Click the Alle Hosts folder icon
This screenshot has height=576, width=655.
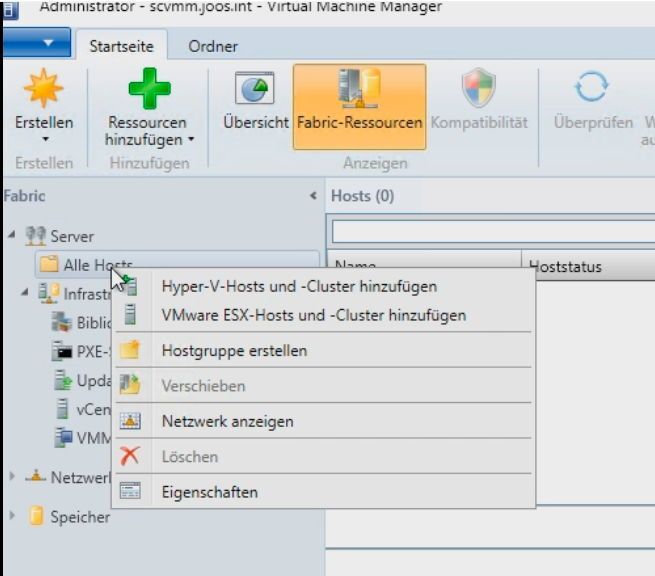(49, 264)
